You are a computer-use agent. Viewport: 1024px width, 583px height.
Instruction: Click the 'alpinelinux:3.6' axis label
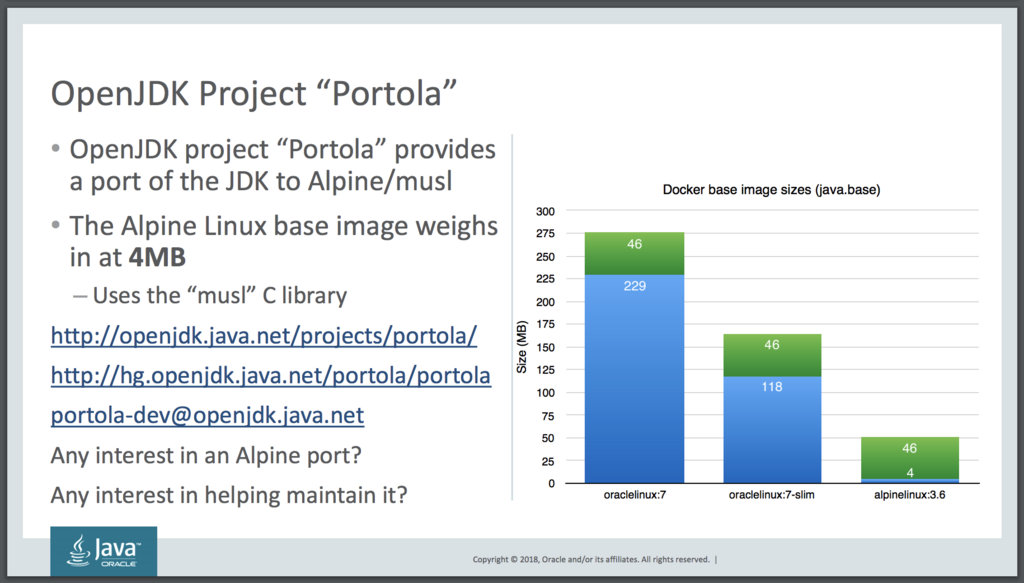pos(910,495)
